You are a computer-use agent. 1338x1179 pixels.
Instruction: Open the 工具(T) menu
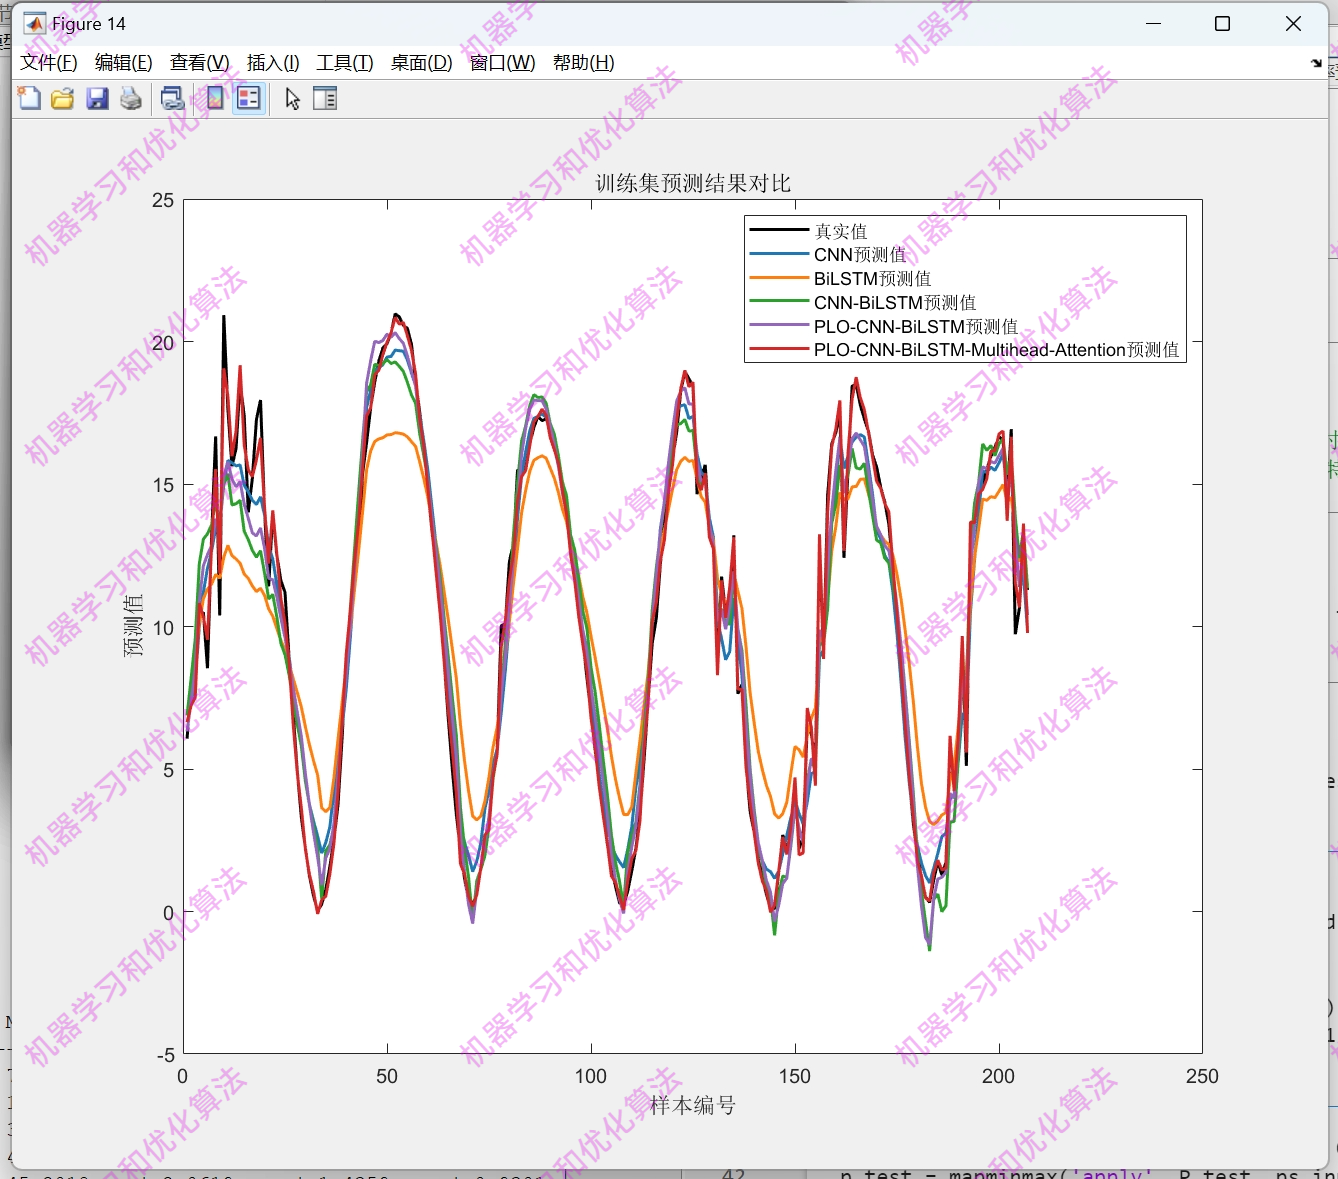coord(345,63)
